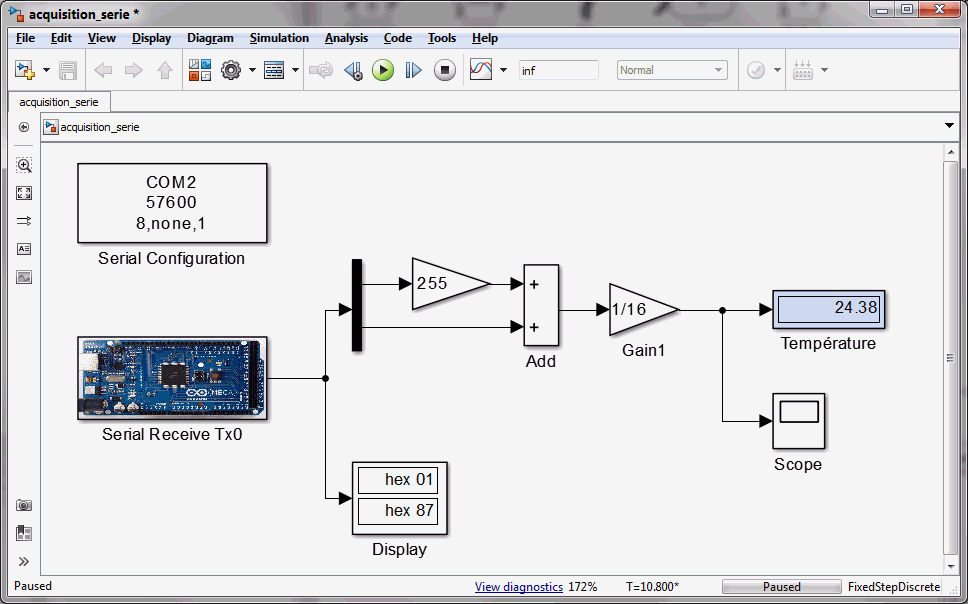
Task: Open the Code menu
Action: pos(398,38)
